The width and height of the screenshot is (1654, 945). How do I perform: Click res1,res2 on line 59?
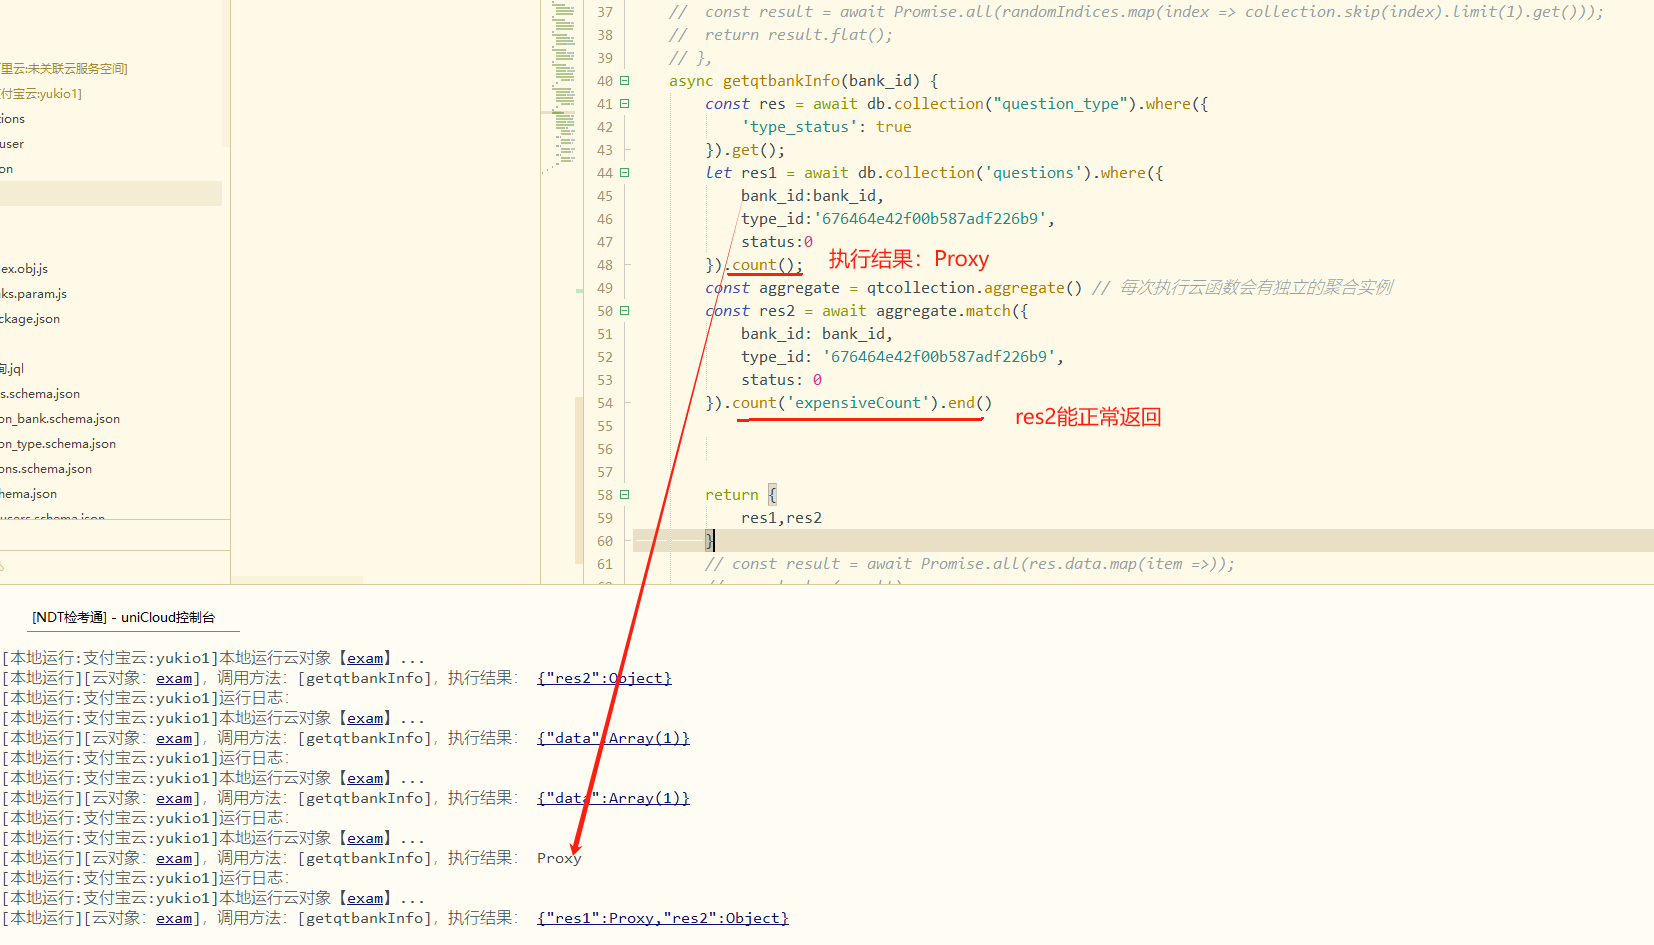click(x=781, y=518)
